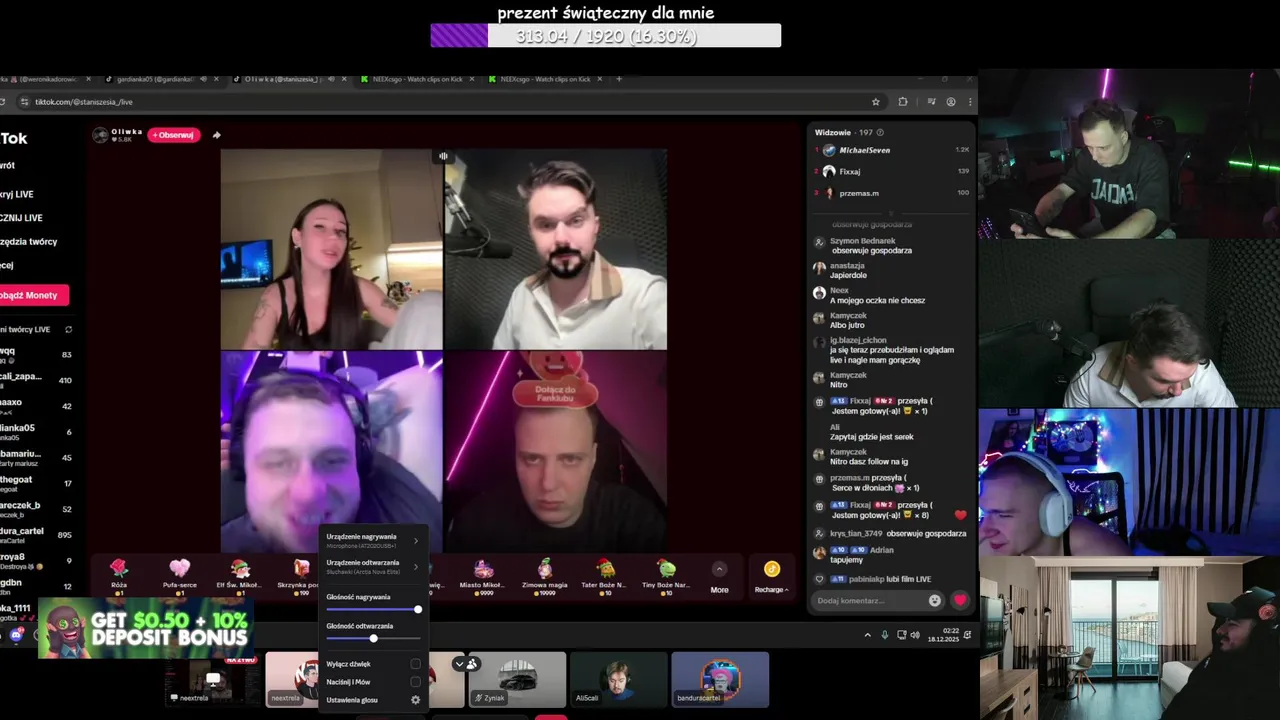This screenshot has width=1280, height=720.
Task: Open the browser three-dot menu
Action: (x=968, y=102)
